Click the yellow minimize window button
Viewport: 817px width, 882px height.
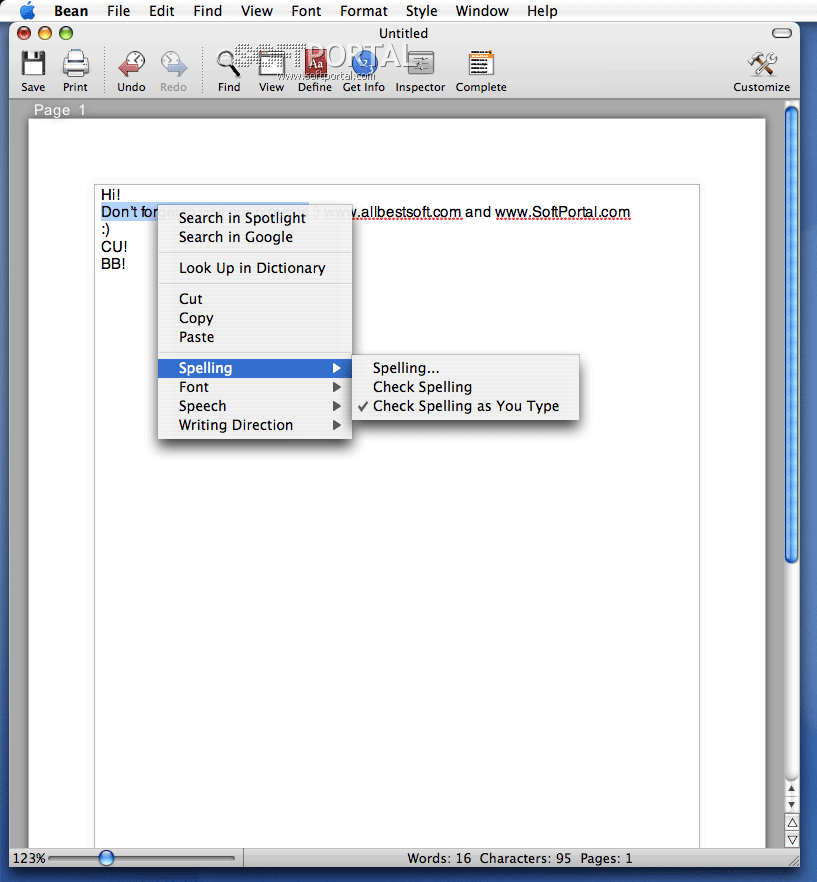point(45,33)
